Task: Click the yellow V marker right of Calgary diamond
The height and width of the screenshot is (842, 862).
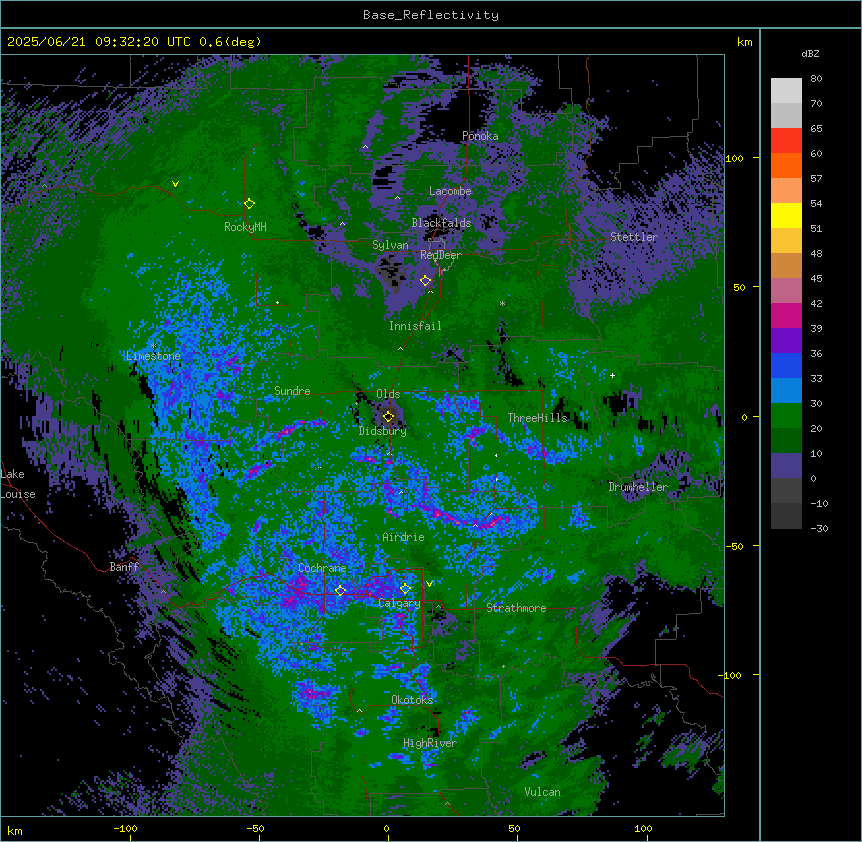Action: tap(429, 584)
